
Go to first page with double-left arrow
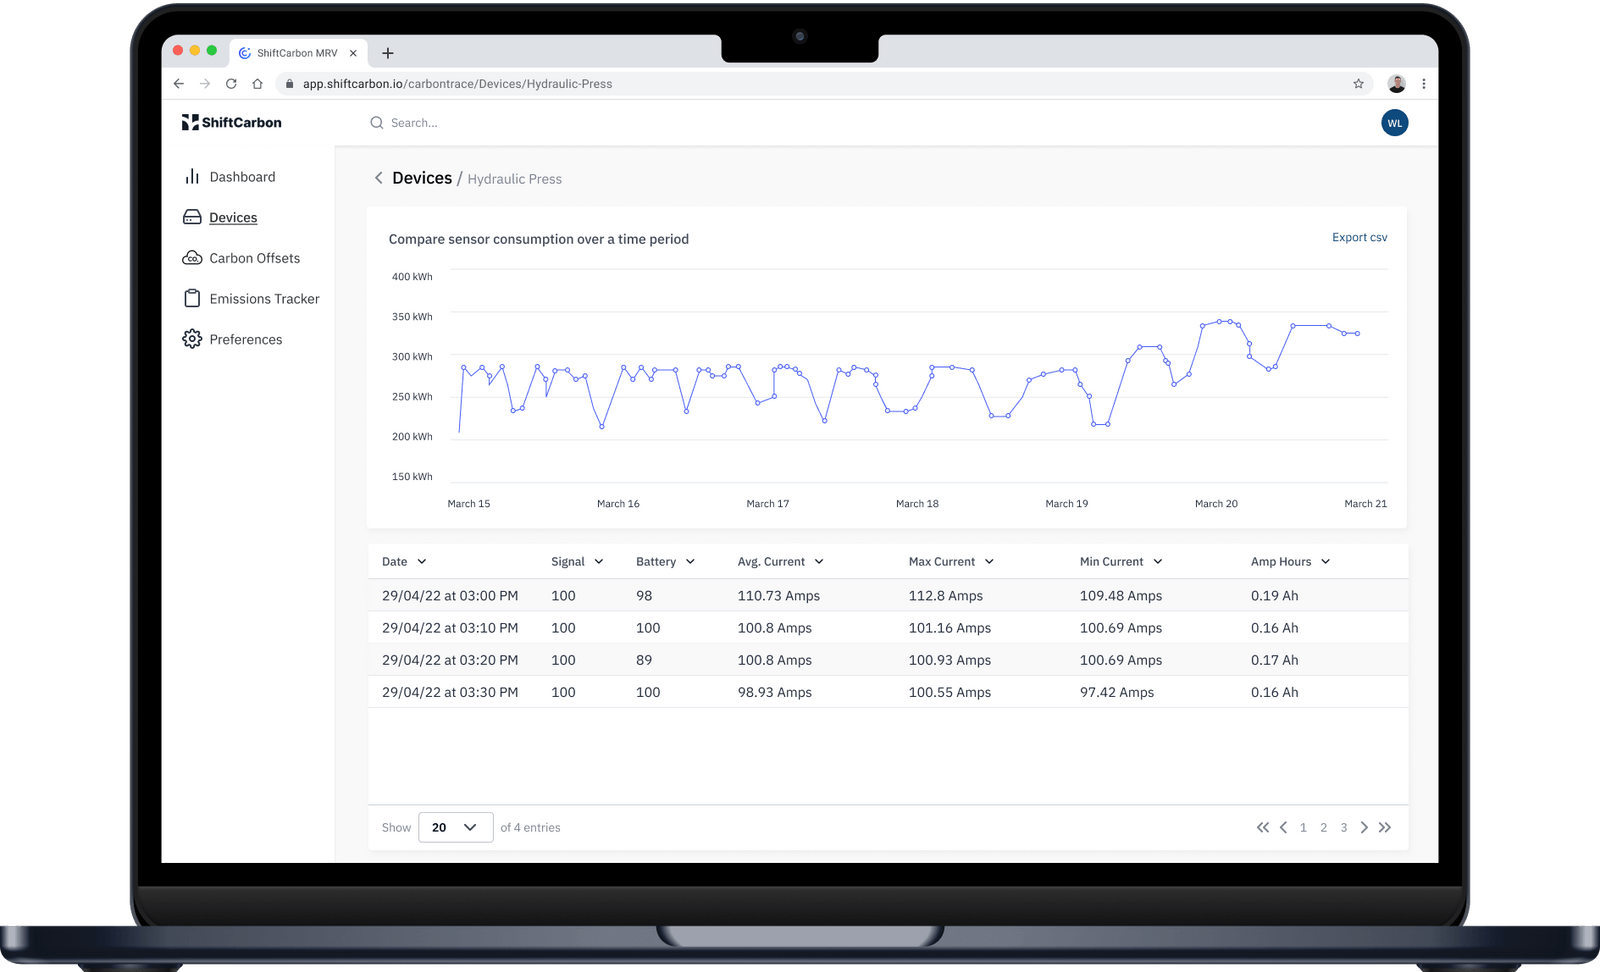coord(1263,827)
